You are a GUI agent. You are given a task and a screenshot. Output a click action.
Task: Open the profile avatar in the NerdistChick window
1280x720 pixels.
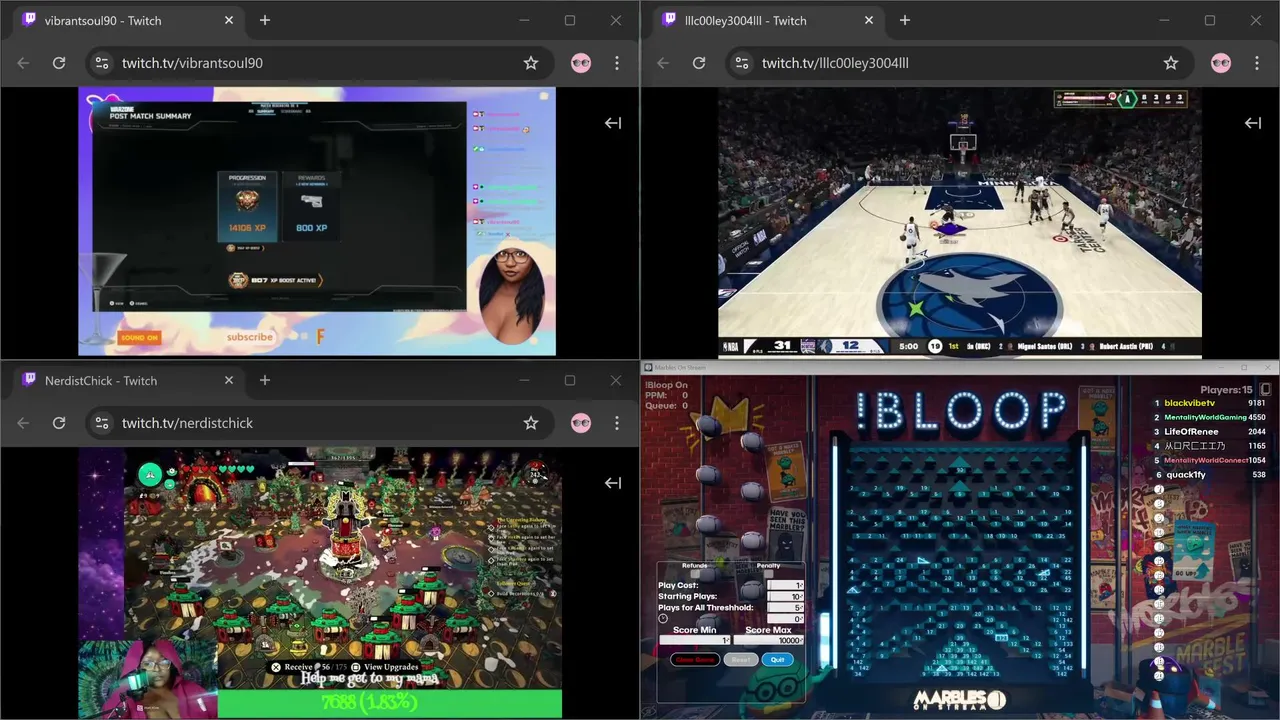pos(581,423)
